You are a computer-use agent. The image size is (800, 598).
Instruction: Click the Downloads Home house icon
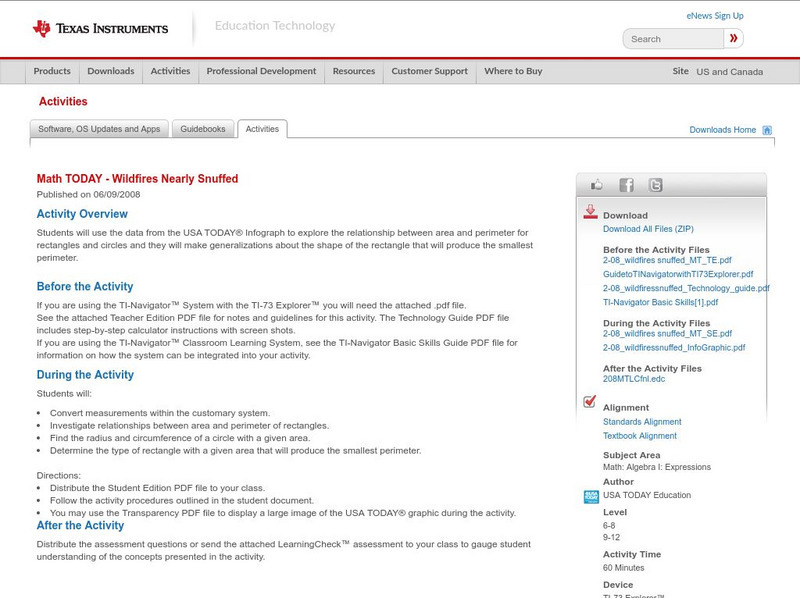(x=767, y=130)
